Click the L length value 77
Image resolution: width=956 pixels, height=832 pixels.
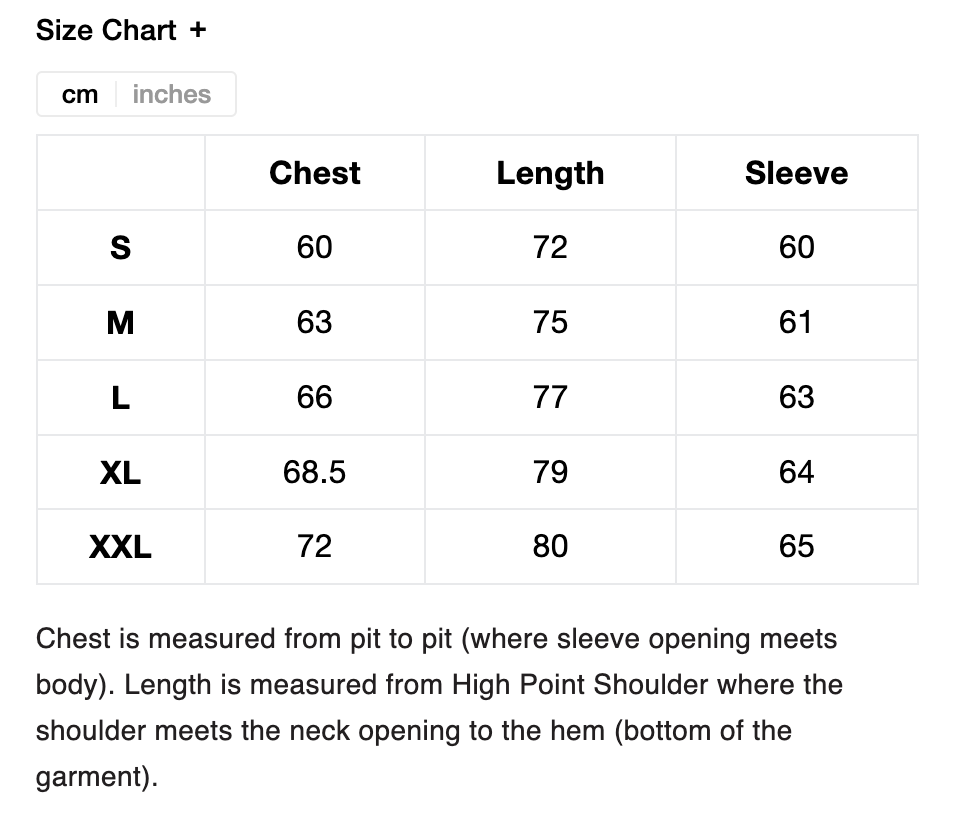point(550,397)
